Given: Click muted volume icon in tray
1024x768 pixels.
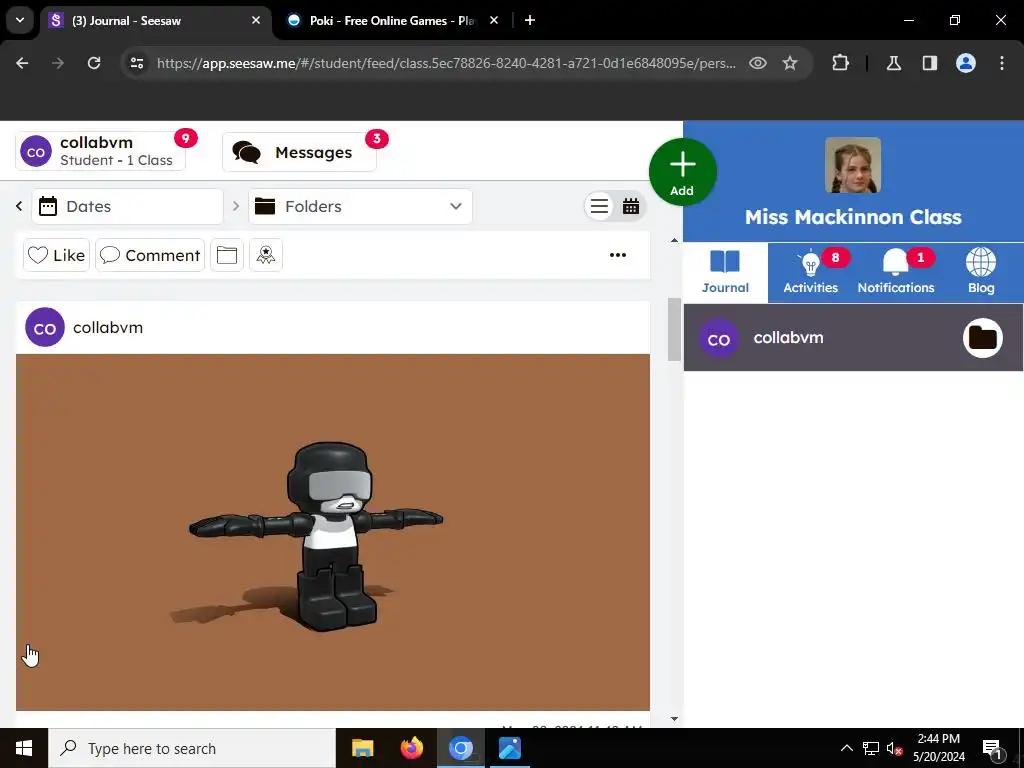Looking at the screenshot, I should pos(894,748).
